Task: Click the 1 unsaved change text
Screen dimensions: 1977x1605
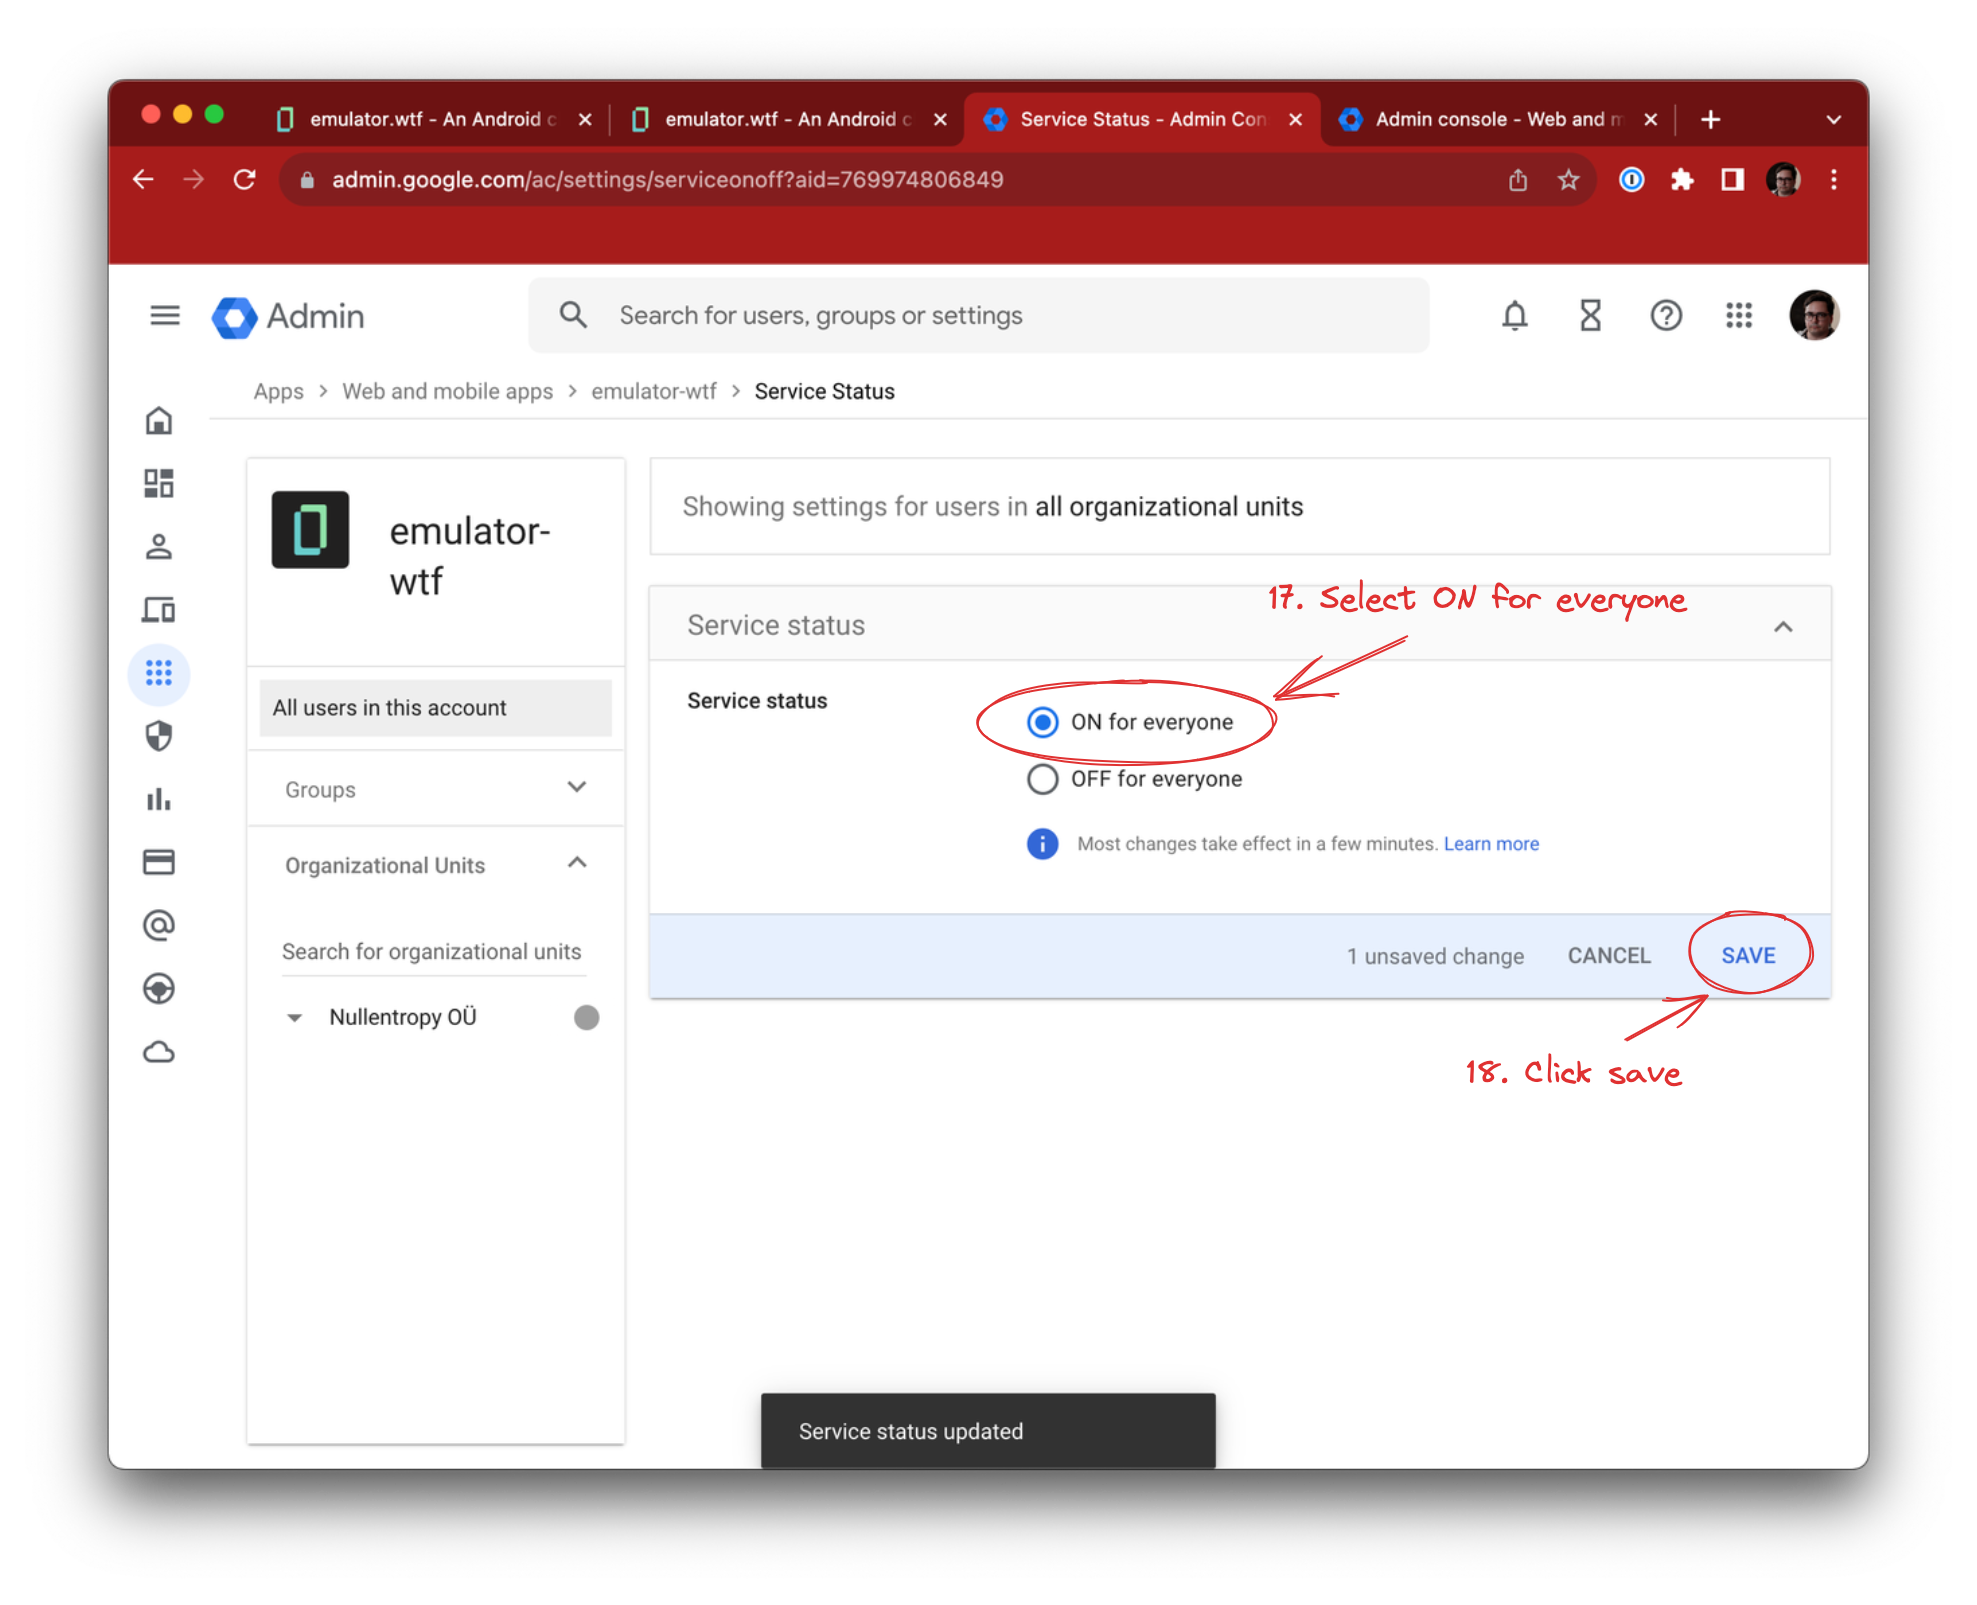Action: pyautogui.click(x=1435, y=957)
